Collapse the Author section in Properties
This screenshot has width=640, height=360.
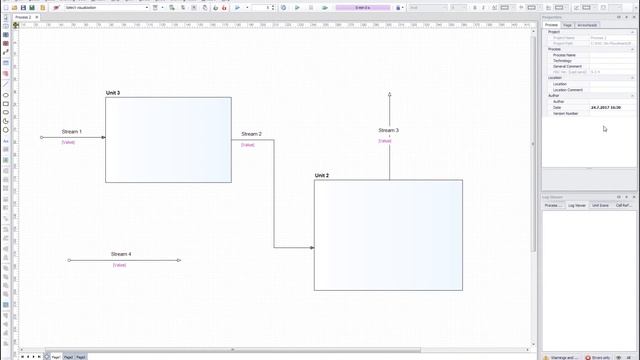pos(633,96)
